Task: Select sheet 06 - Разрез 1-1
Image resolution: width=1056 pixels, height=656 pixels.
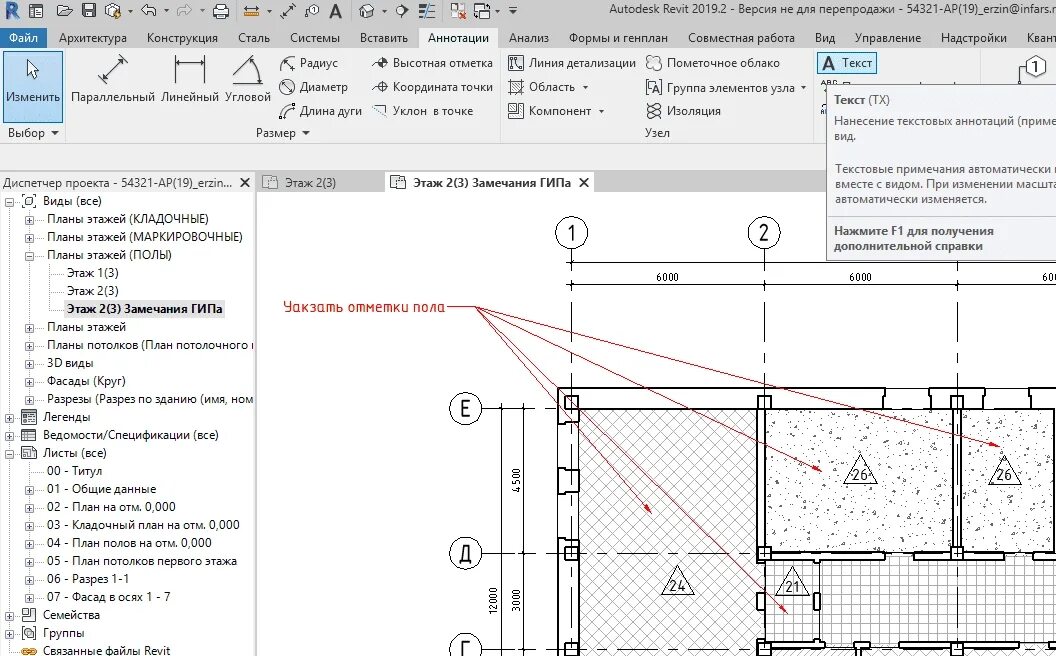Action: pyautogui.click(x=88, y=579)
